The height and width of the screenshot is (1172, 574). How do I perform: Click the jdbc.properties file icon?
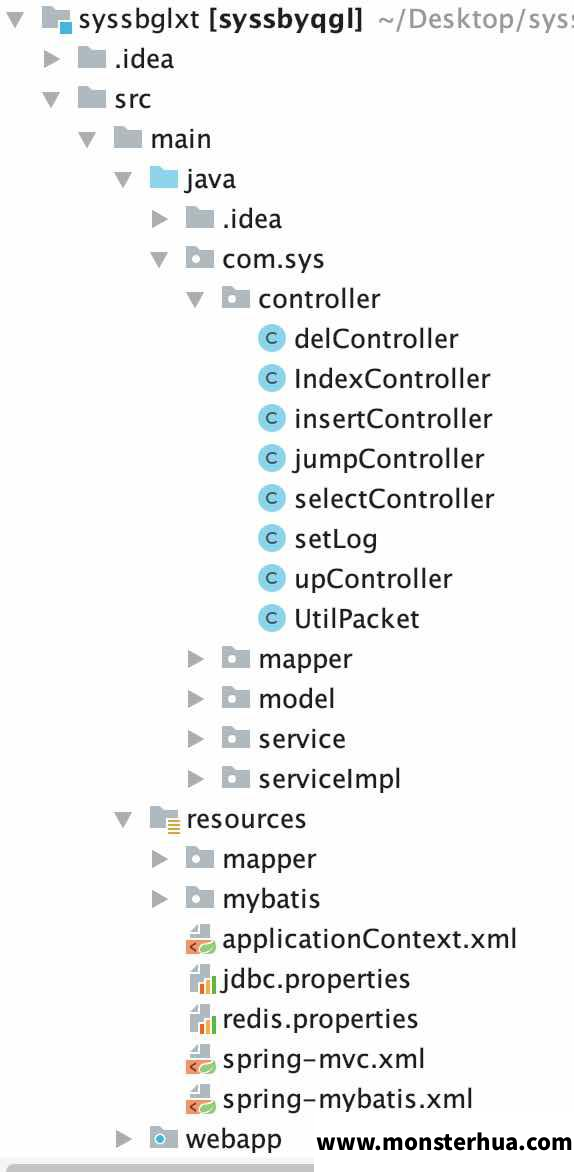[x=200, y=978]
